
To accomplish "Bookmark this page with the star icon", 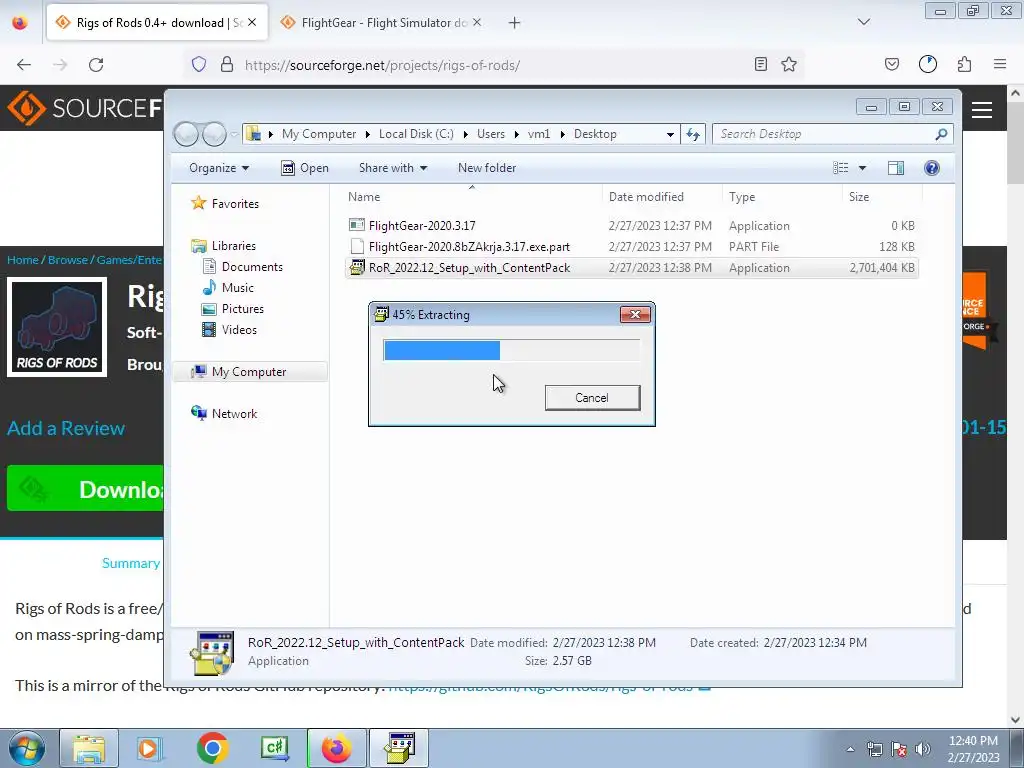I will [789, 64].
